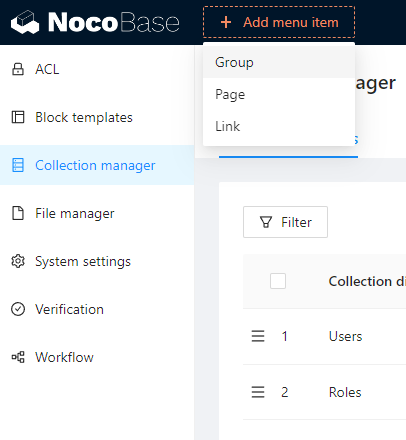Click the NocoBase logo
The height and width of the screenshot is (440, 406).
95,22
